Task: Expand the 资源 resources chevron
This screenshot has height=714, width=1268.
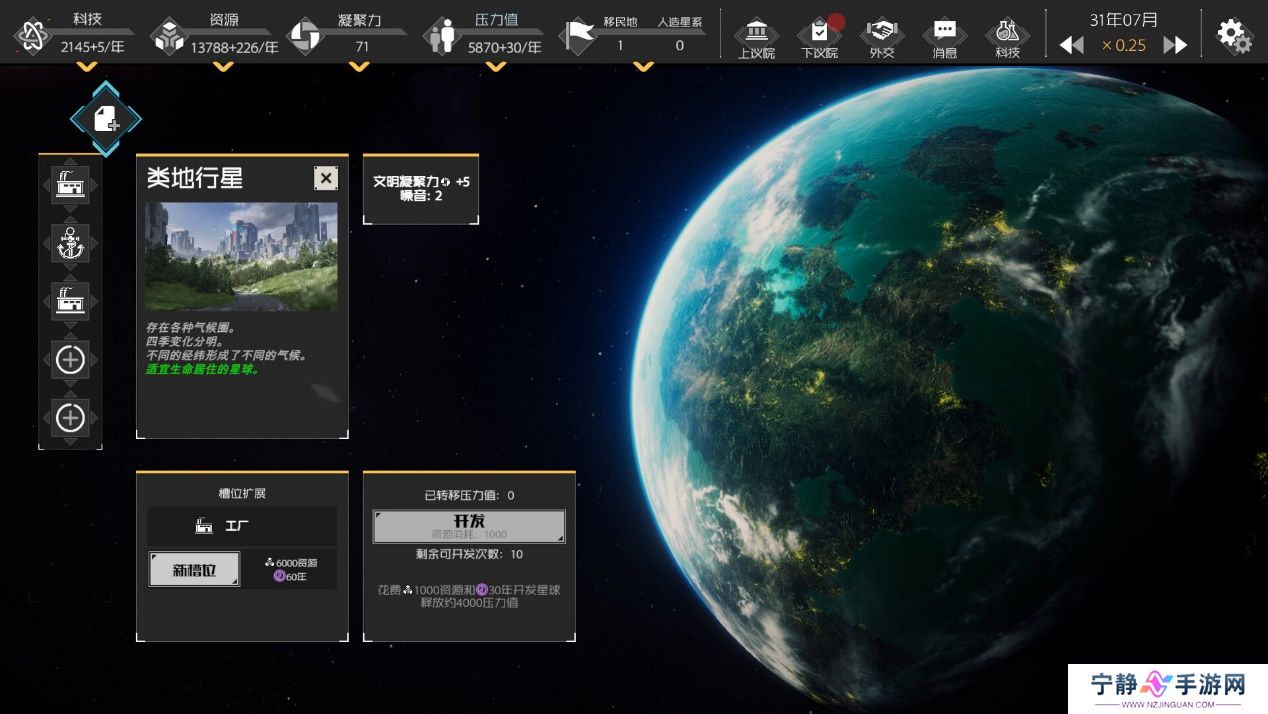Action: [223, 67]
